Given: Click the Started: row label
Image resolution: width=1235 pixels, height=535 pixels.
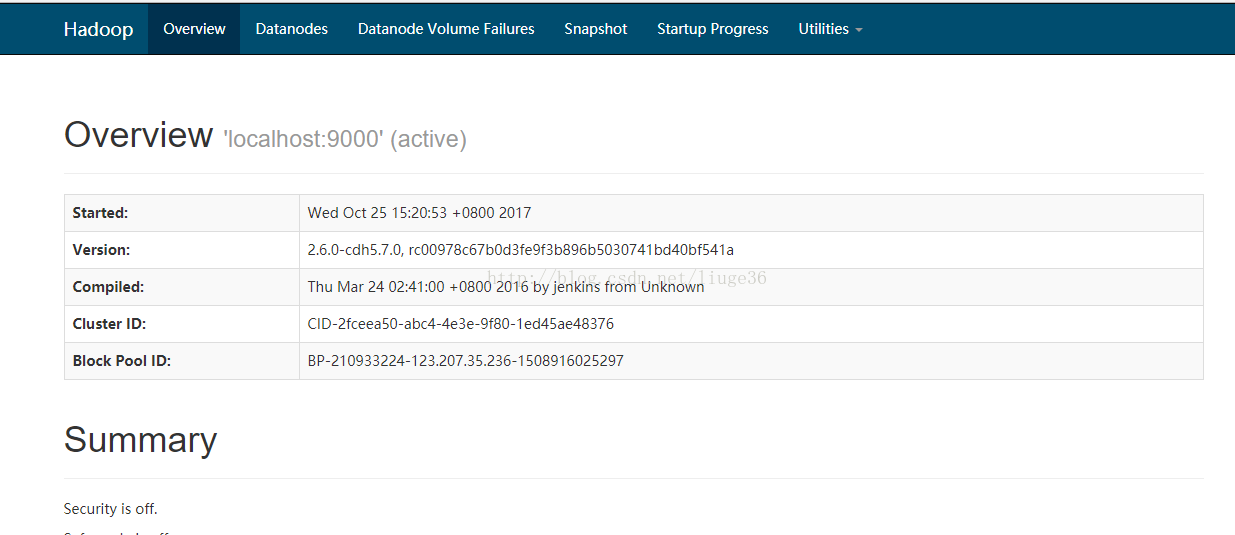Looking at the screenshot, I should pyautogui.click(x=100, y=213).
